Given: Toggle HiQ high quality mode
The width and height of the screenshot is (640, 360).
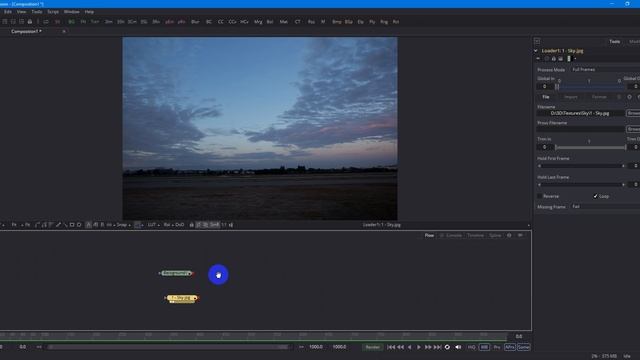Looking at the screenshot, I should [x=471, y=347].
